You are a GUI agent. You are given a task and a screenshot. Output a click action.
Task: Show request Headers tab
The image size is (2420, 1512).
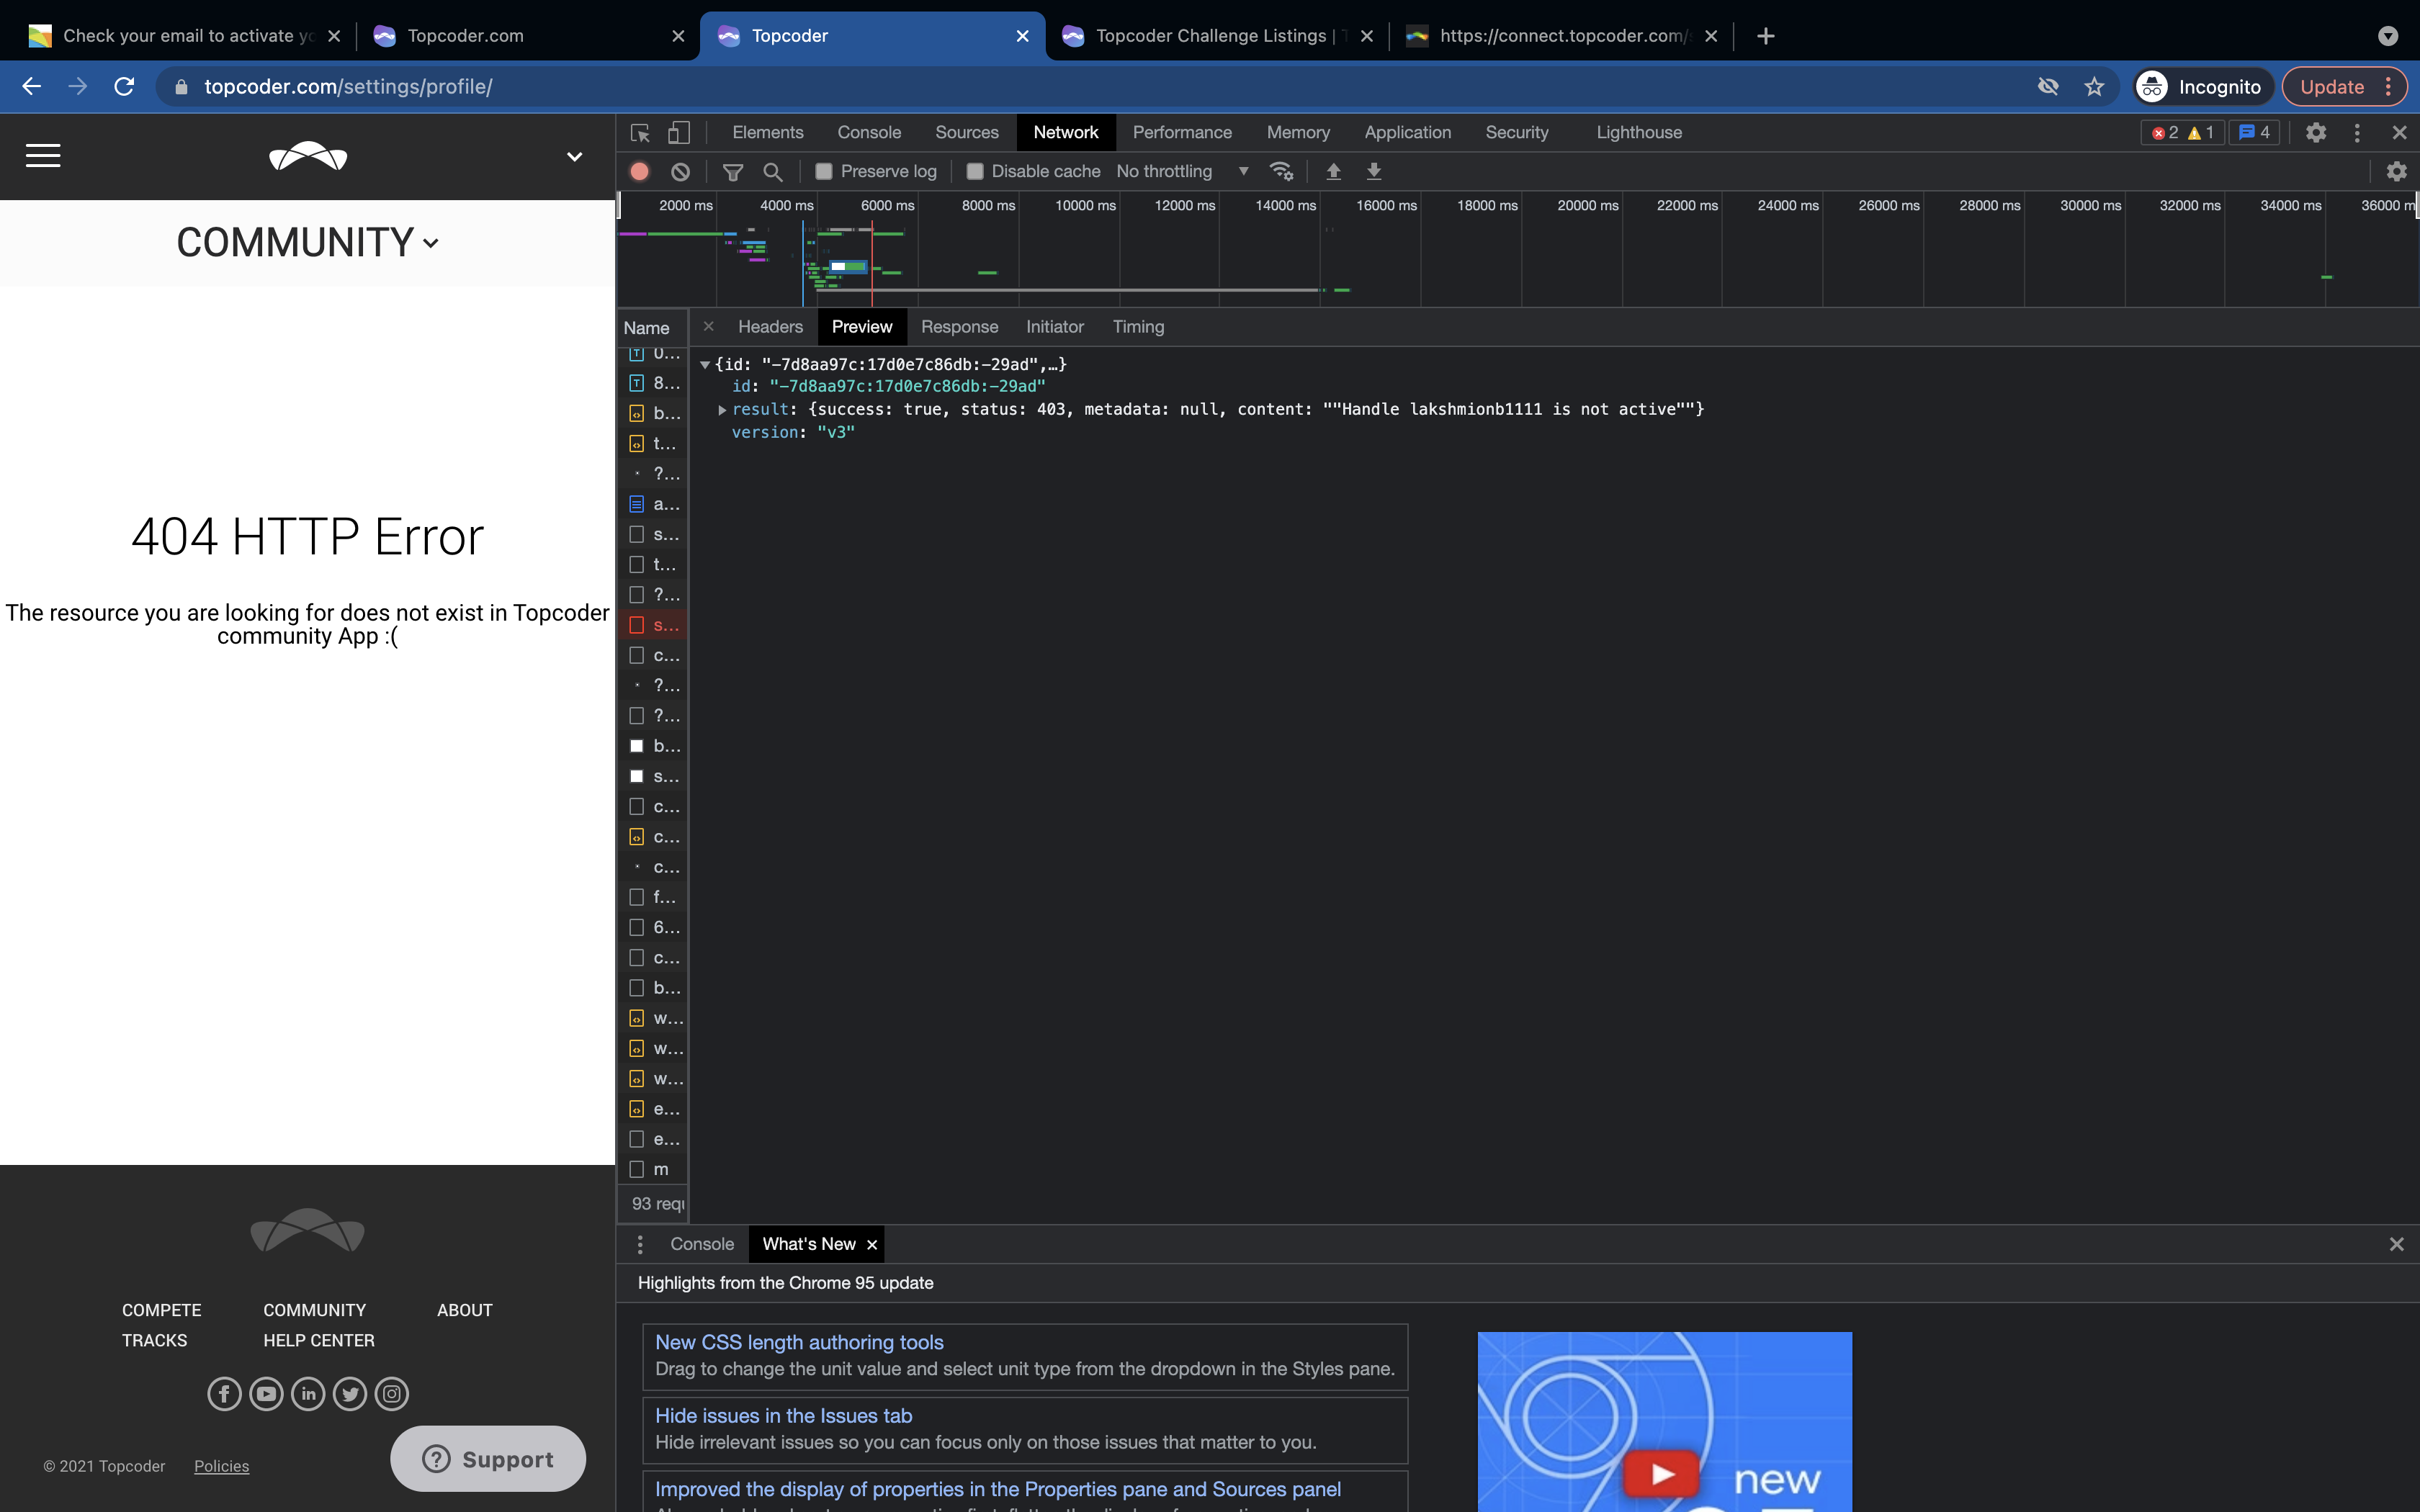(x=770, y=327)
